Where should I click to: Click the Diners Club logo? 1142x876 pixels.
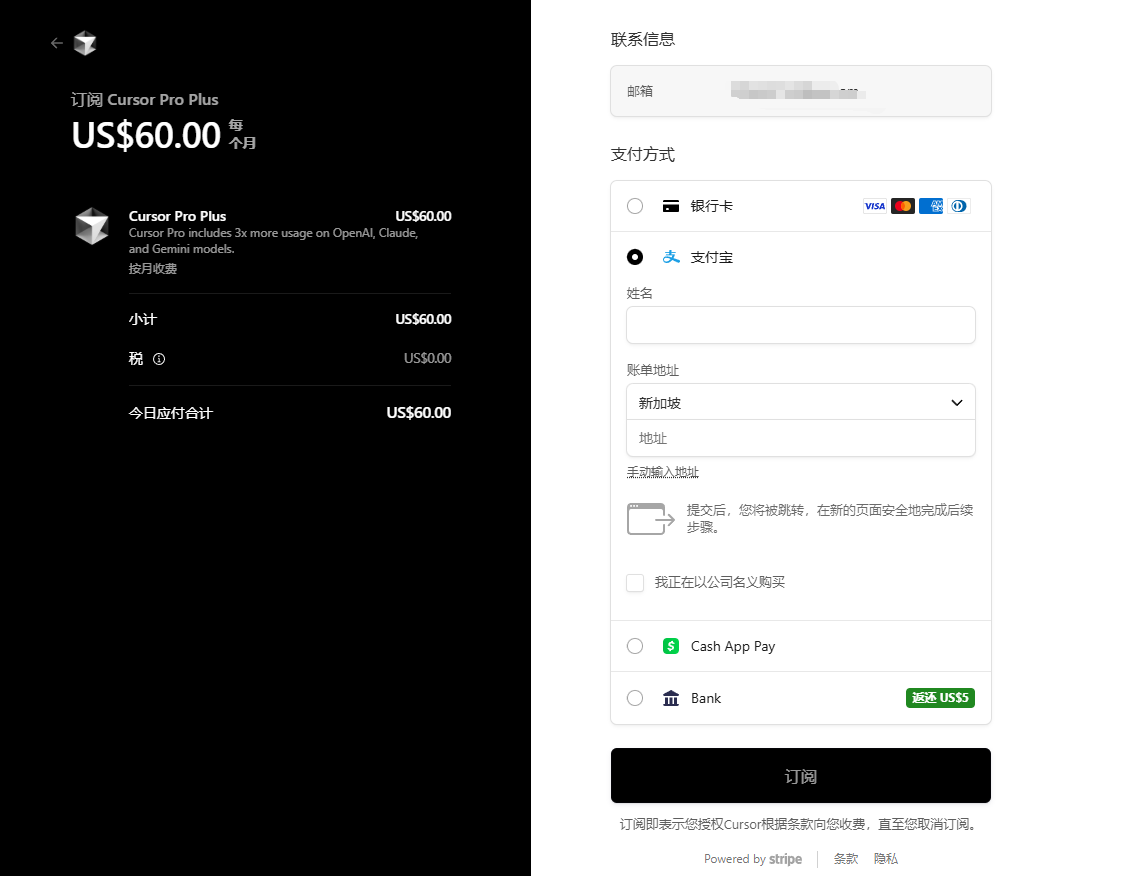pos(958,206)
